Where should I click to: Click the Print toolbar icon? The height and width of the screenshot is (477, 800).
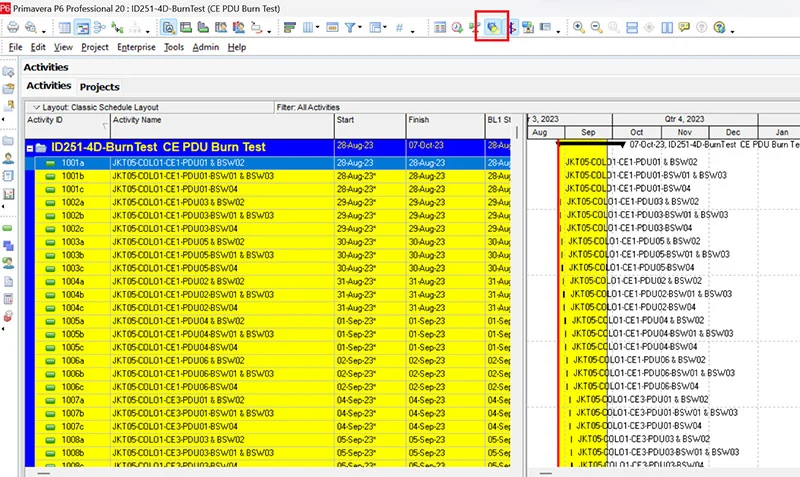tap(13, 28)
